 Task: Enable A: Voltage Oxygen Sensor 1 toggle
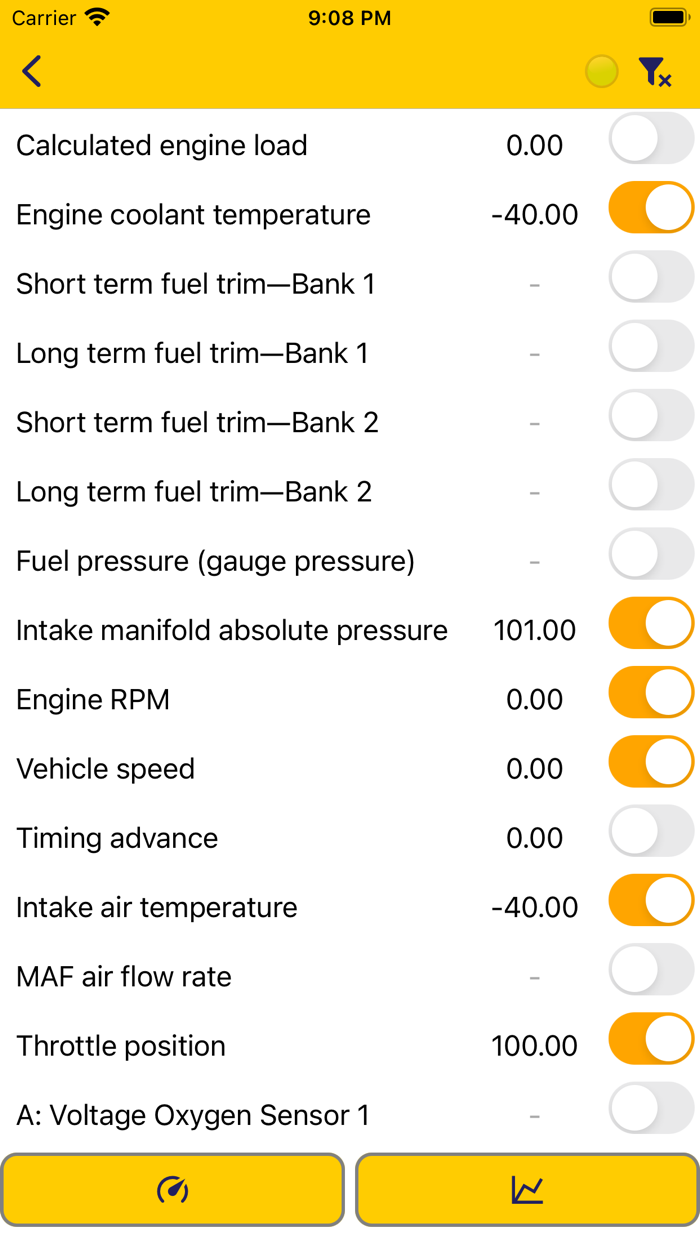coord(651,1109)
